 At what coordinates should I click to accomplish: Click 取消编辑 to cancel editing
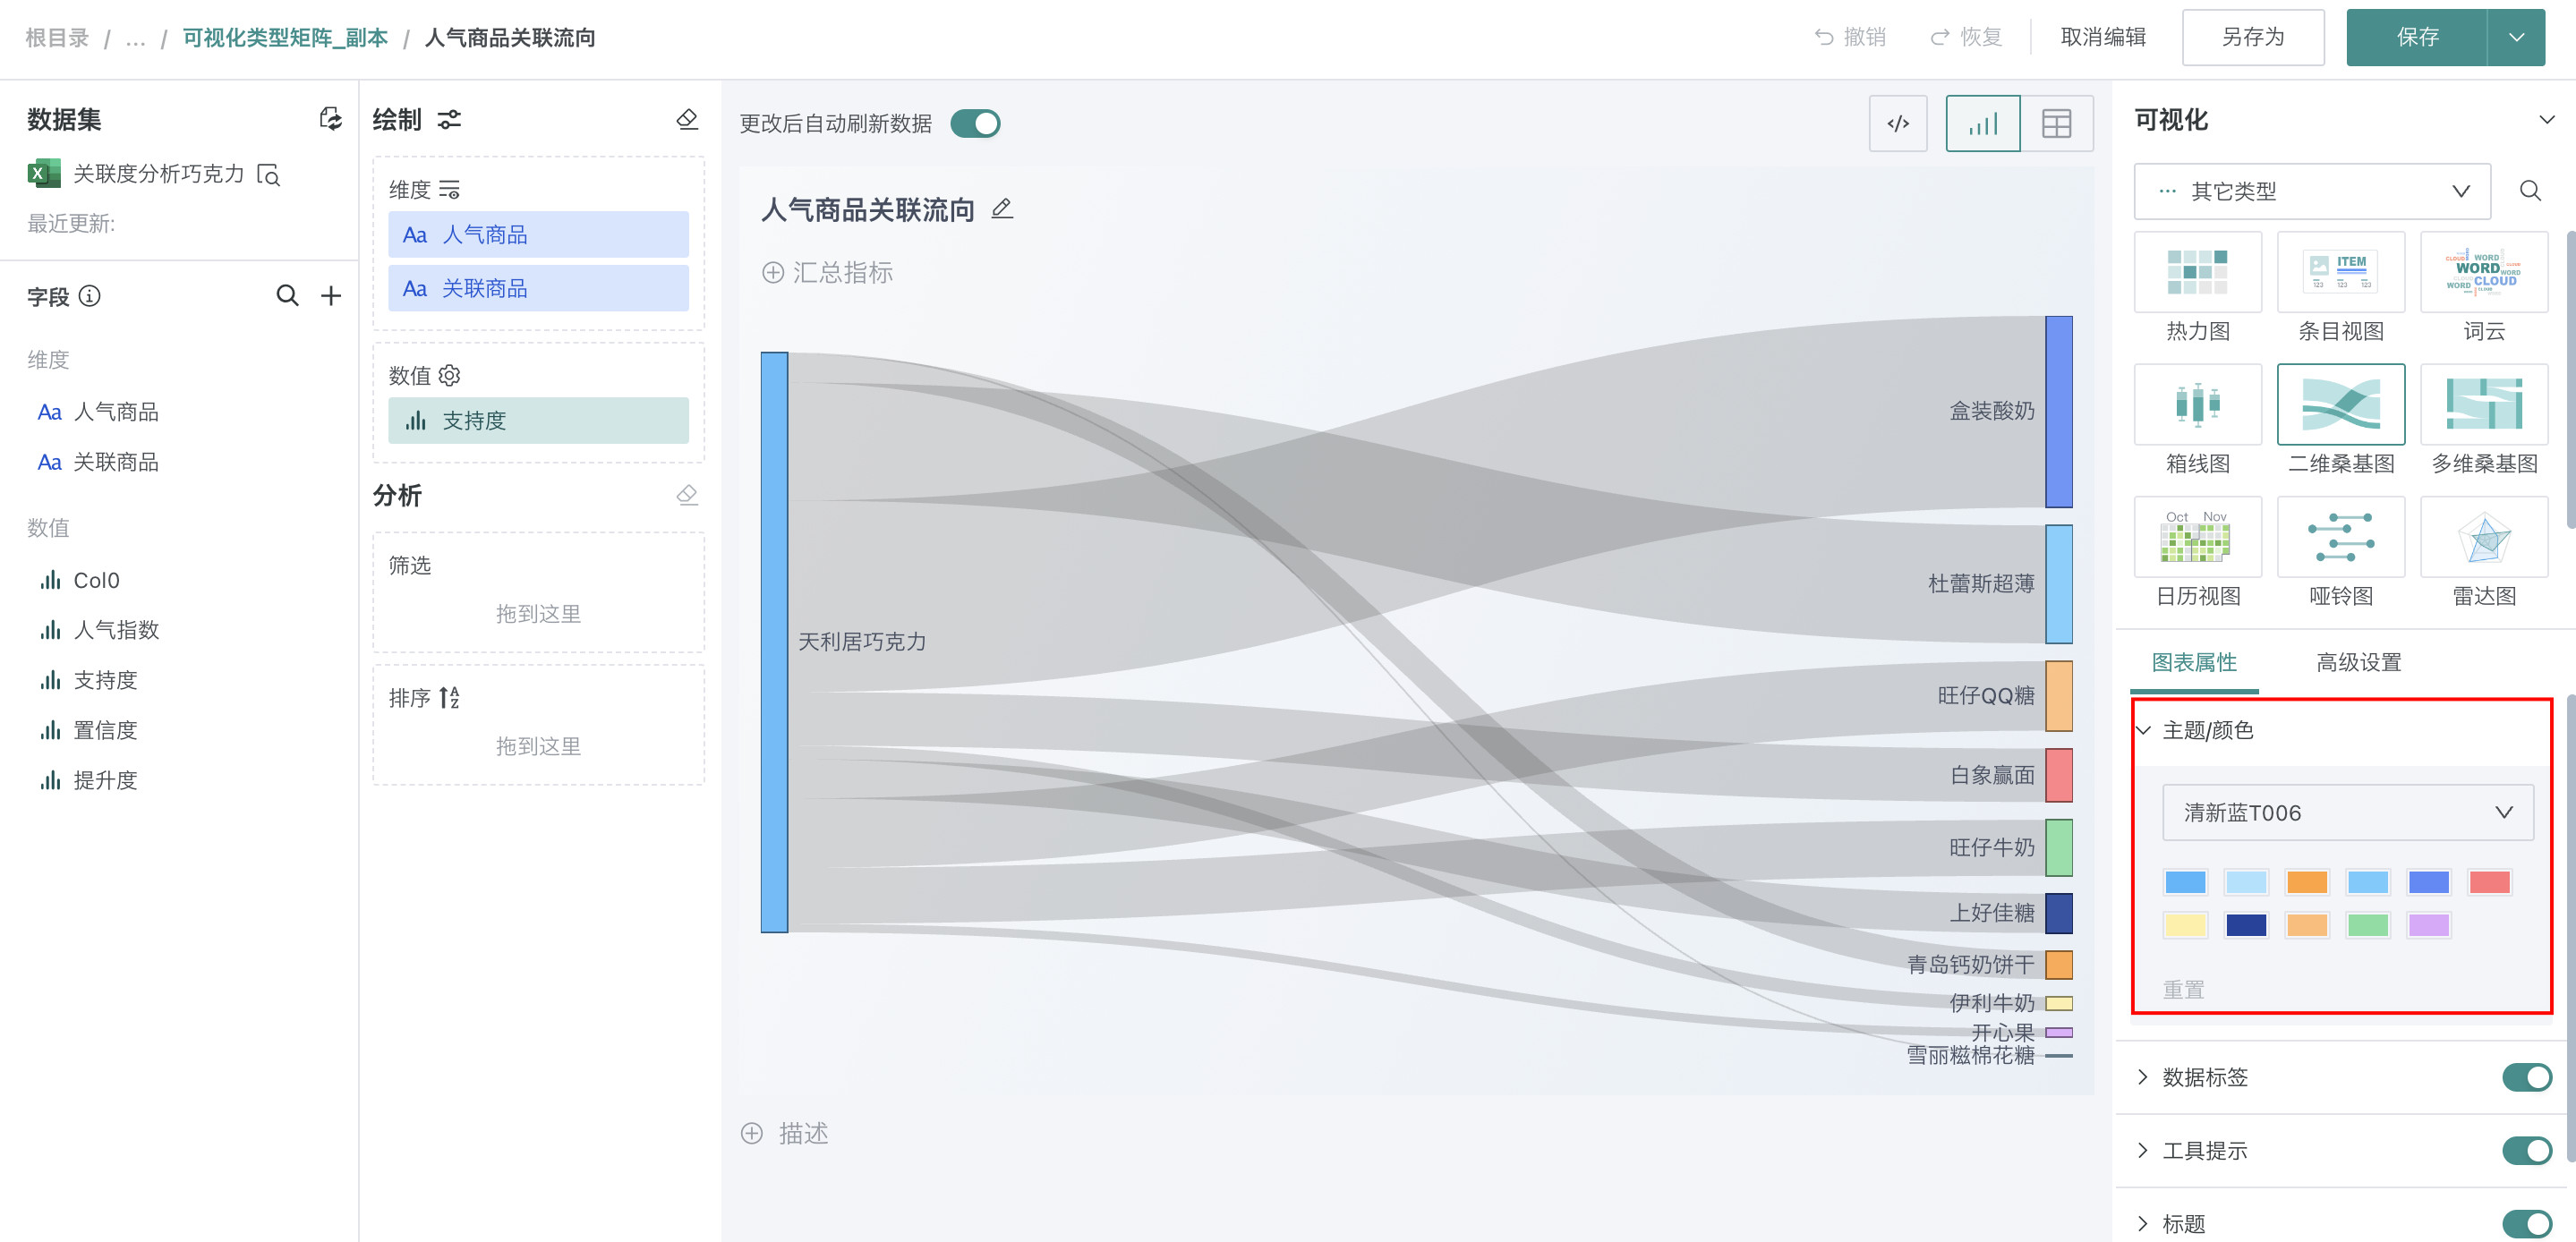click(x=2103, y=37)
